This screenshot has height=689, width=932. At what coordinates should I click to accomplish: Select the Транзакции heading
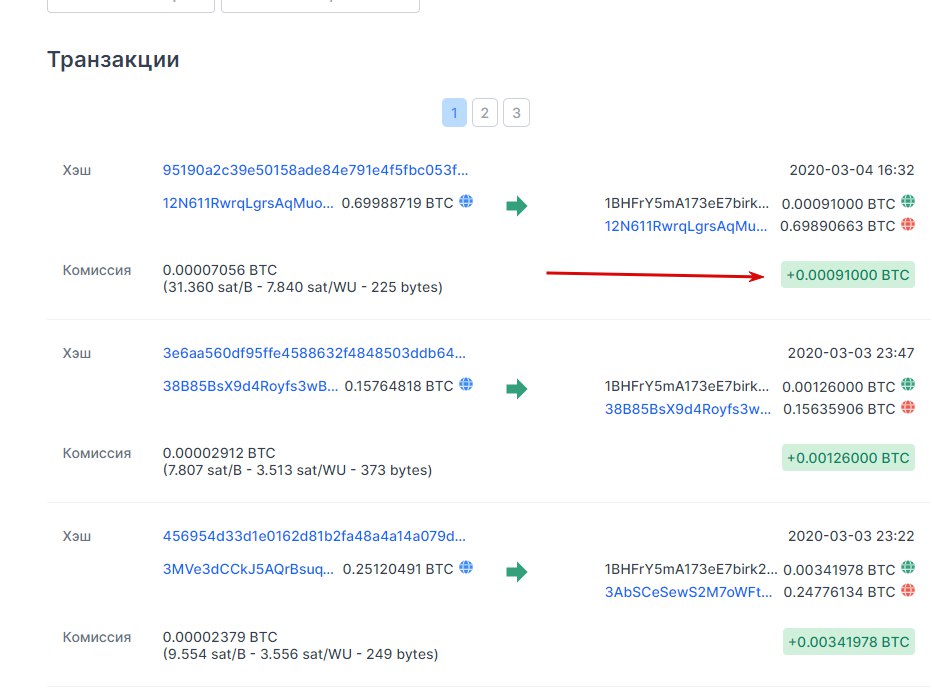(113, 60)
